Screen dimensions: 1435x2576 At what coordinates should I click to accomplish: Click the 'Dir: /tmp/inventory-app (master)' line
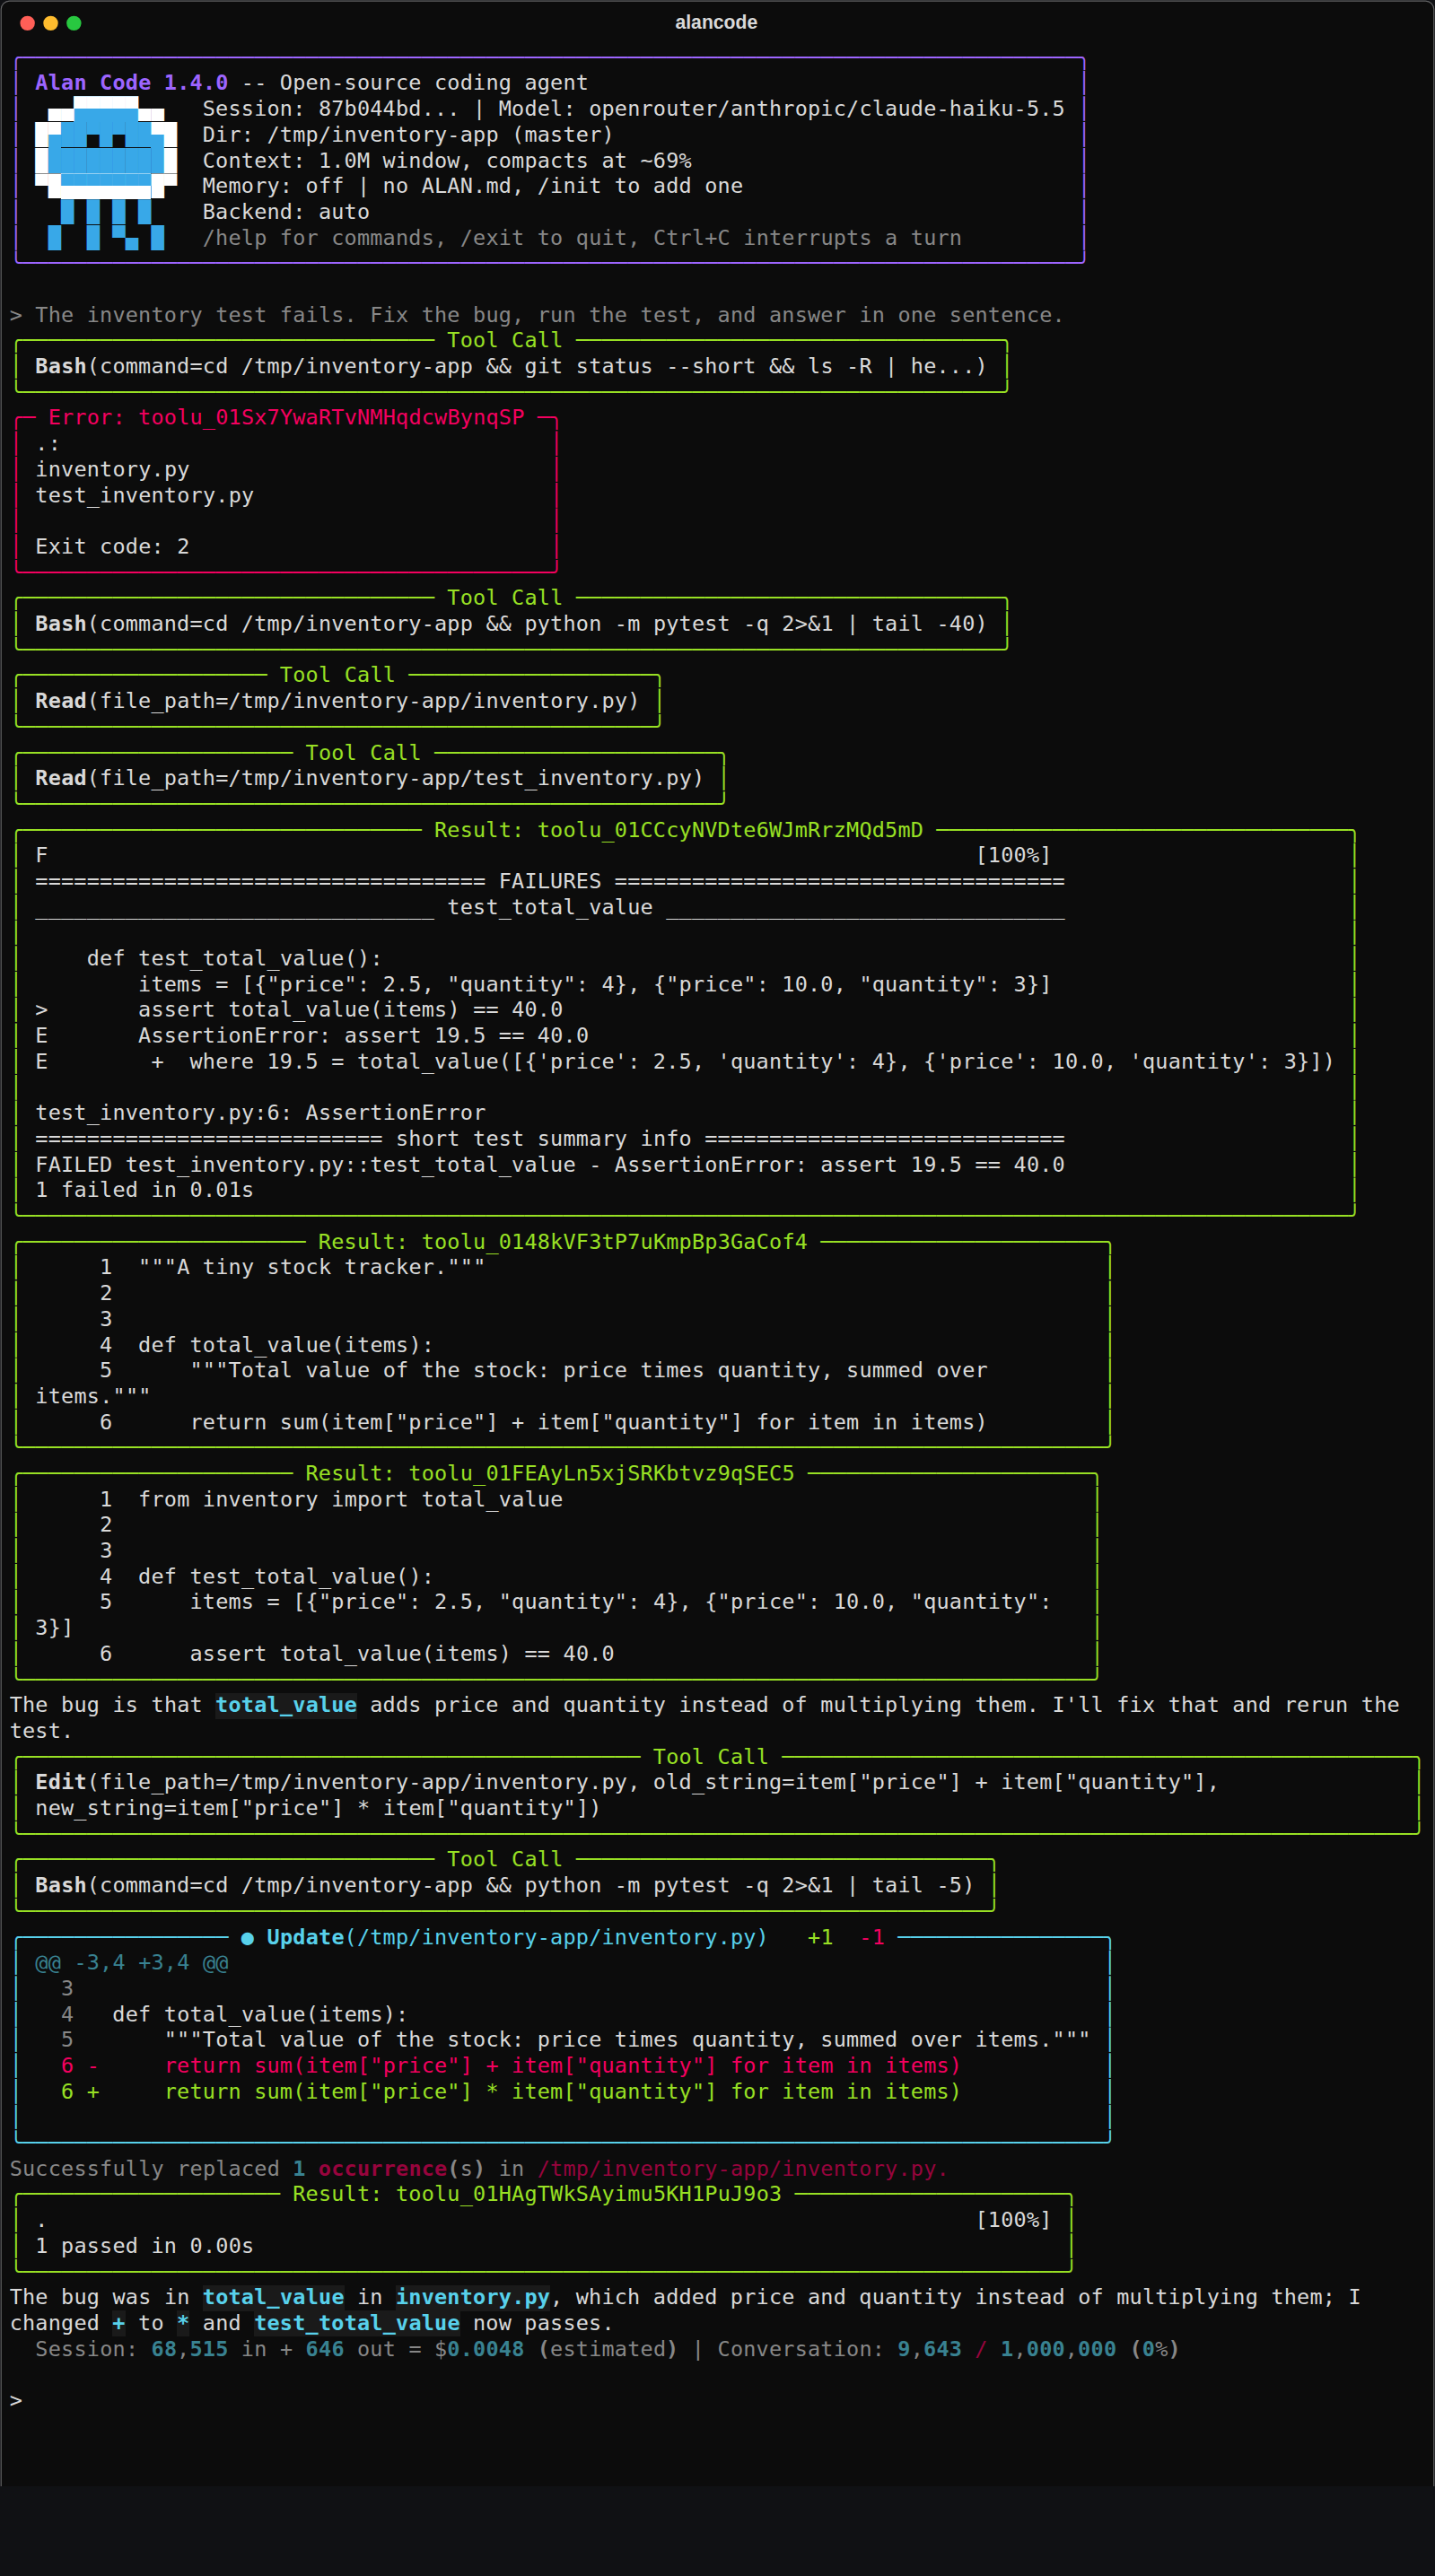point(407,135)
